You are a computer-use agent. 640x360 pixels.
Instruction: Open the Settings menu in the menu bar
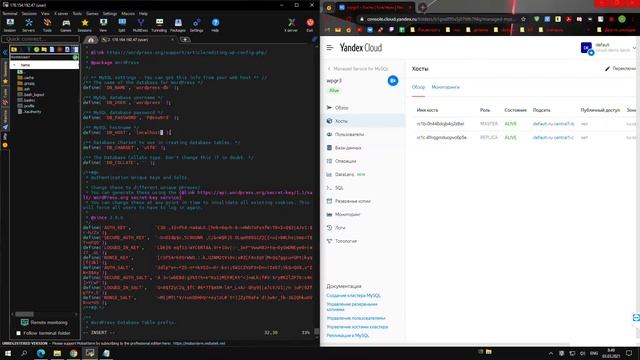[109, 13]
